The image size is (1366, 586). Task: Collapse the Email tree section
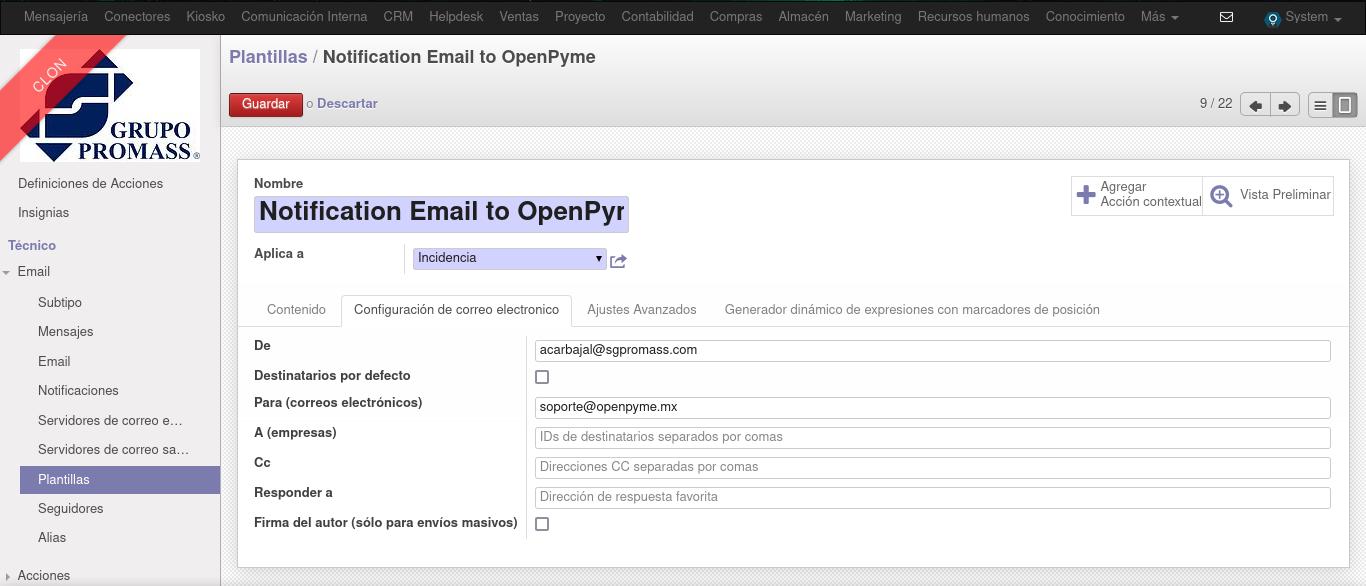coord(7,272)
